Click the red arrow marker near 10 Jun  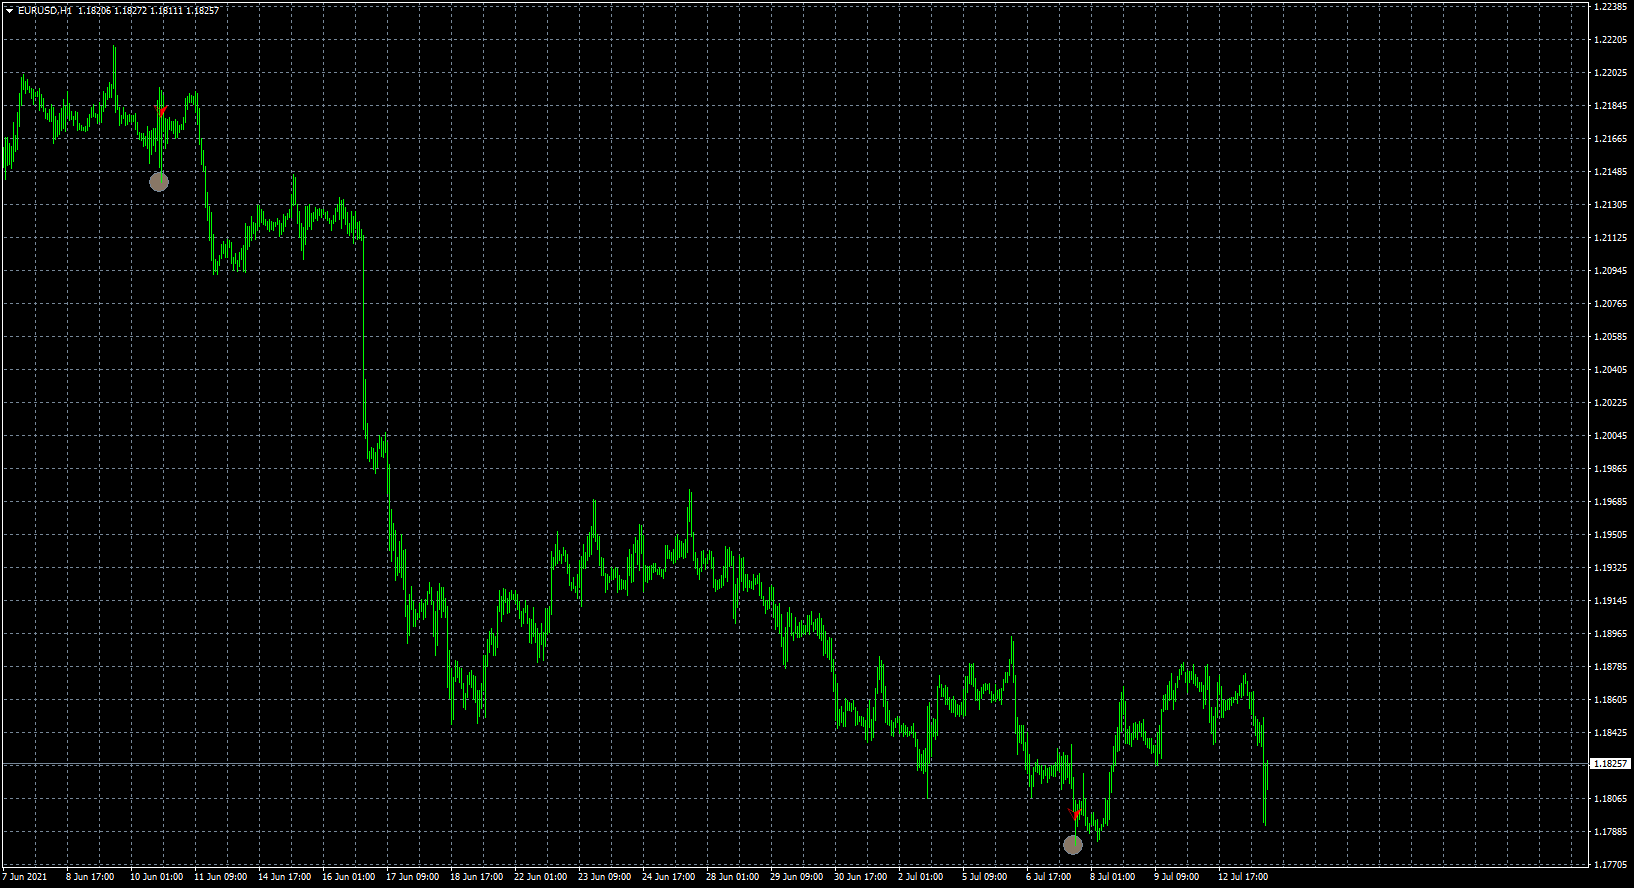coord(162,112)
